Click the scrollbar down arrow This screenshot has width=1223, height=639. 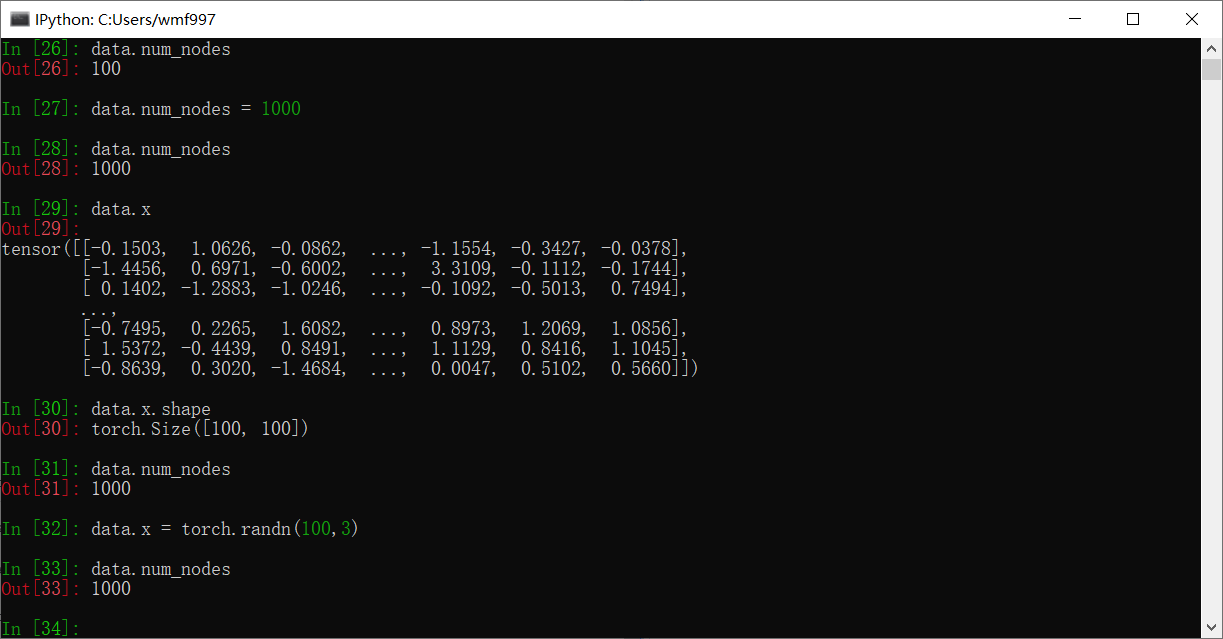tap(1211, 628)
